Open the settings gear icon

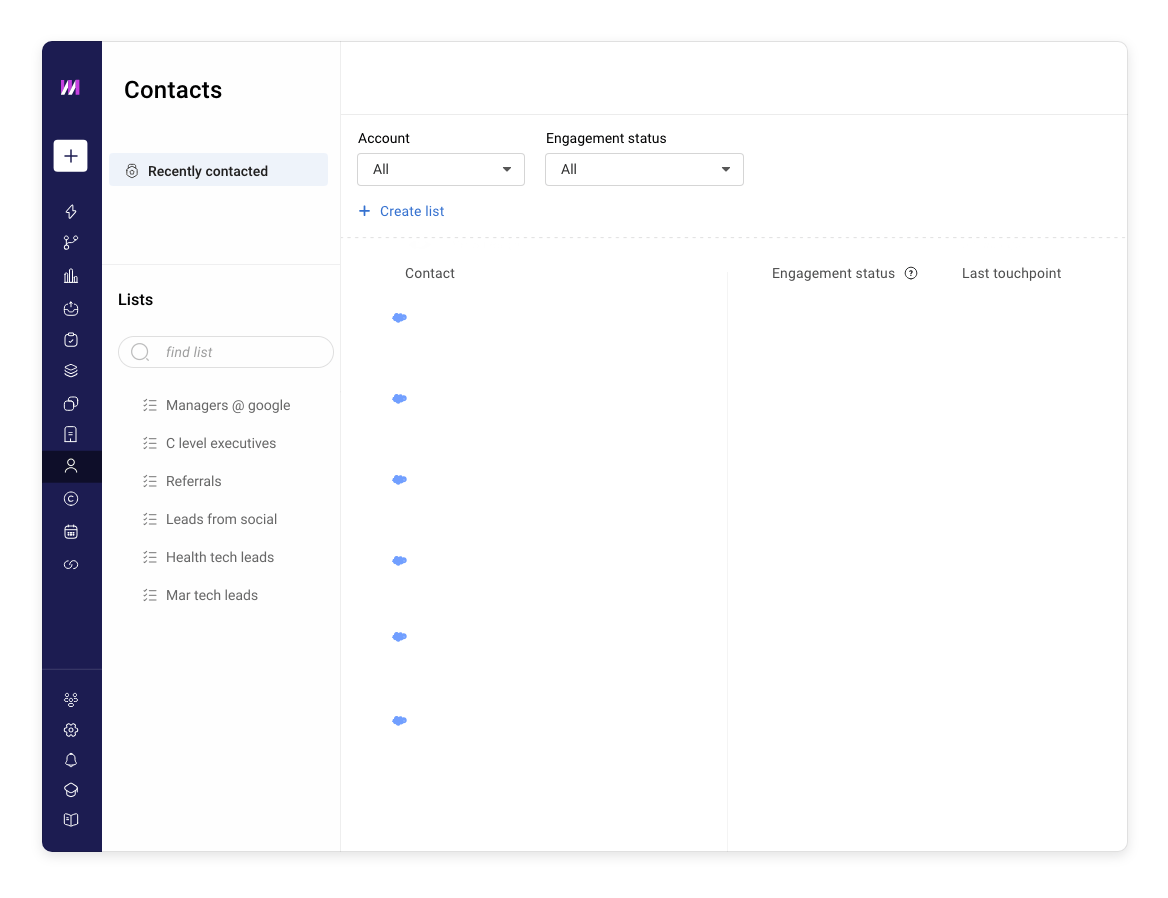pyautogui.click(x=71, y=730)
